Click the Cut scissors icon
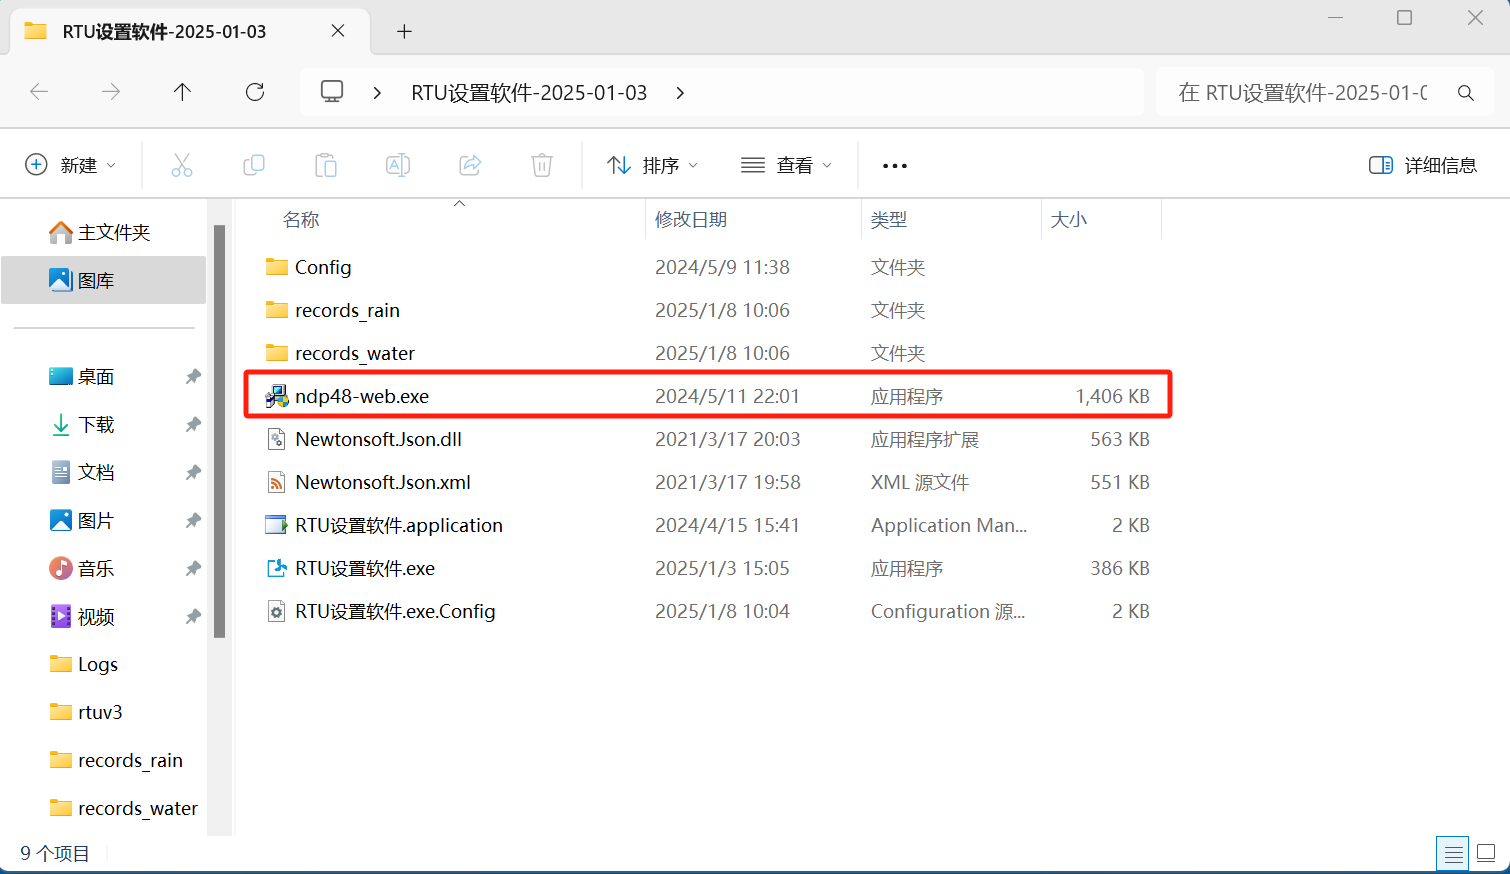 [x=182, y=165]
